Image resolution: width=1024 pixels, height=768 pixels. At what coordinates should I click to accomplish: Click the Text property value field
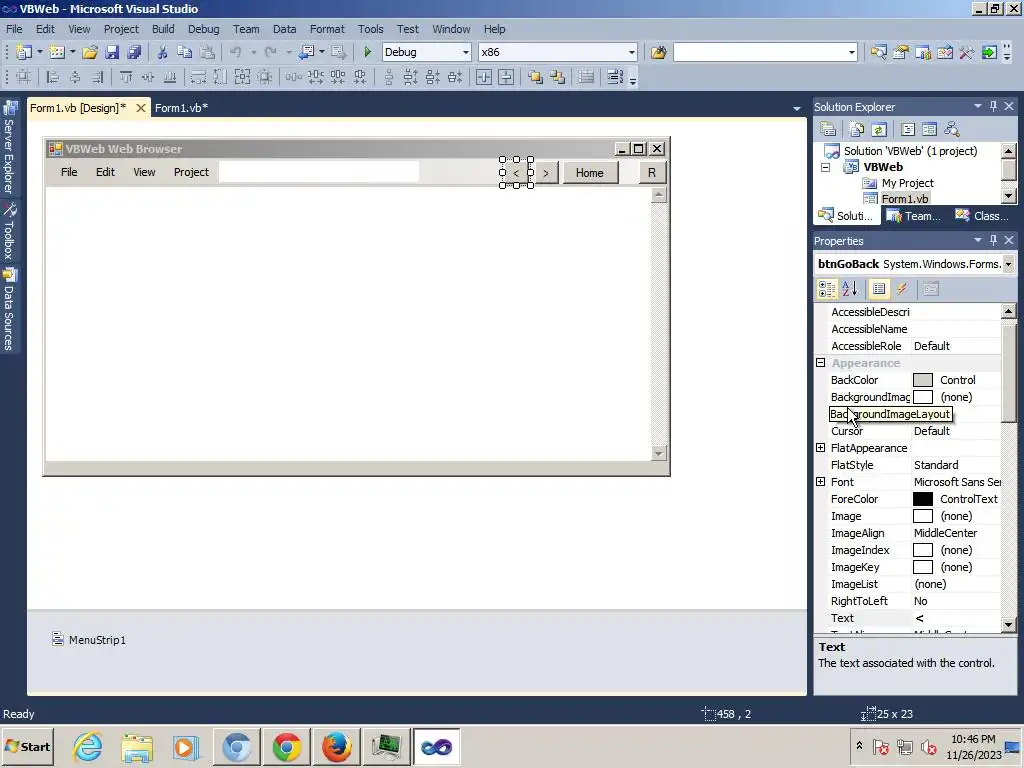point(955,618)
